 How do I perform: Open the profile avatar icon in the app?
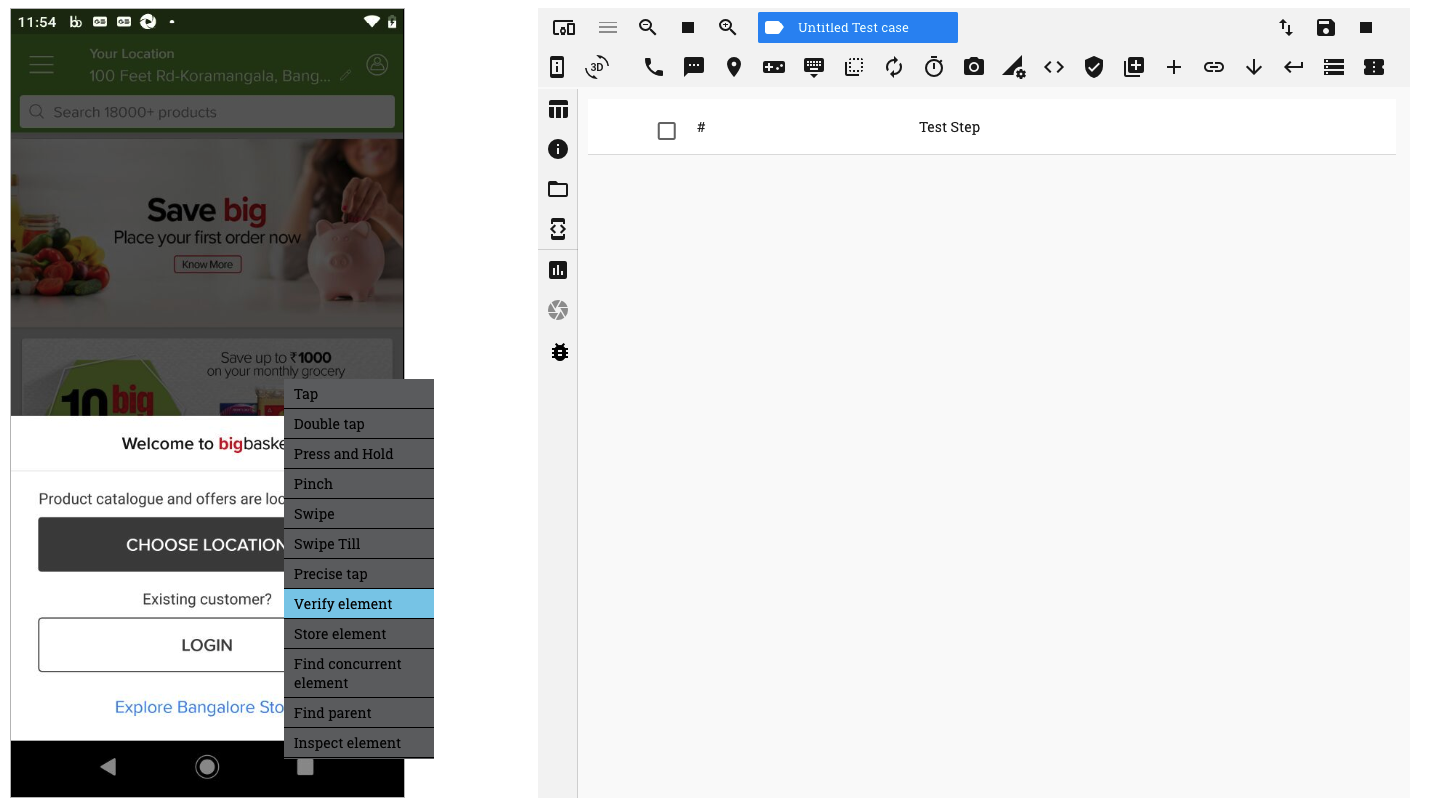[377, 64]
